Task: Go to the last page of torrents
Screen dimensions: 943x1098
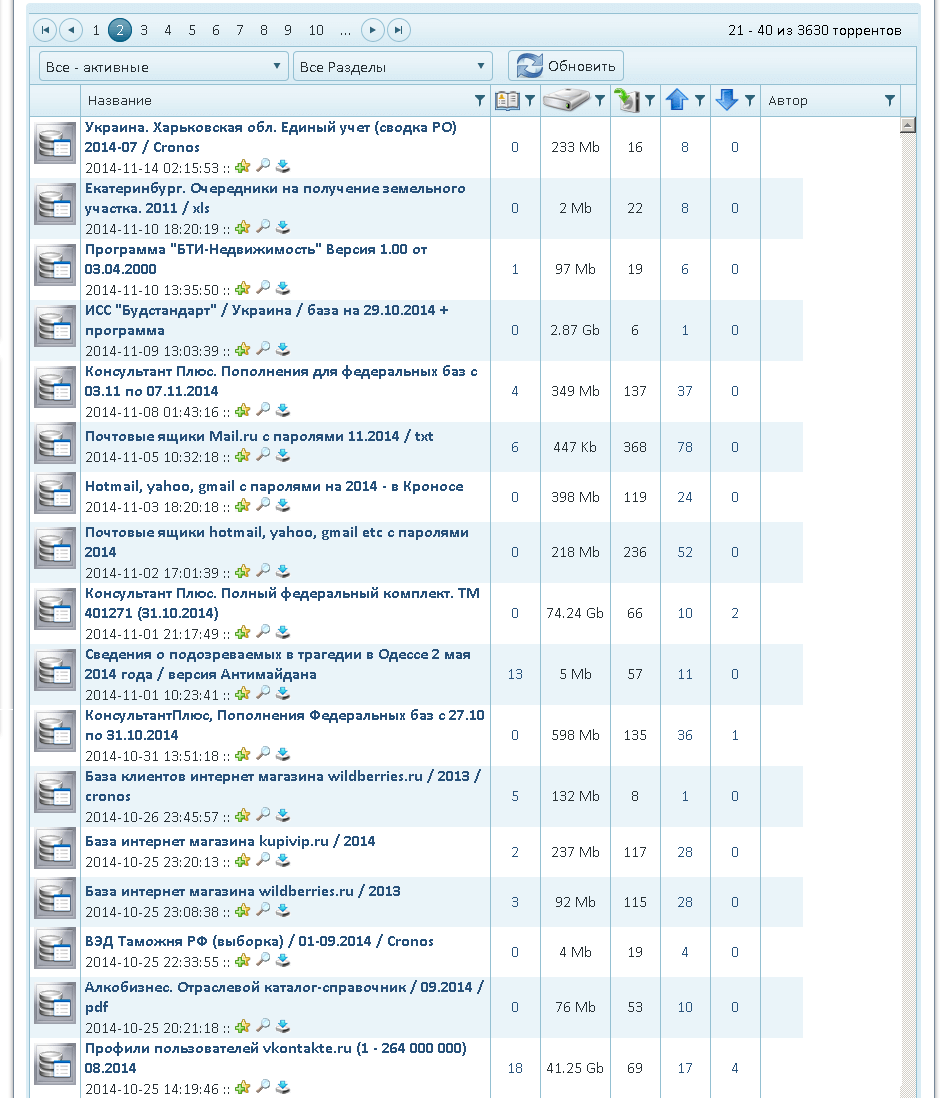Action: pos(398,30)
